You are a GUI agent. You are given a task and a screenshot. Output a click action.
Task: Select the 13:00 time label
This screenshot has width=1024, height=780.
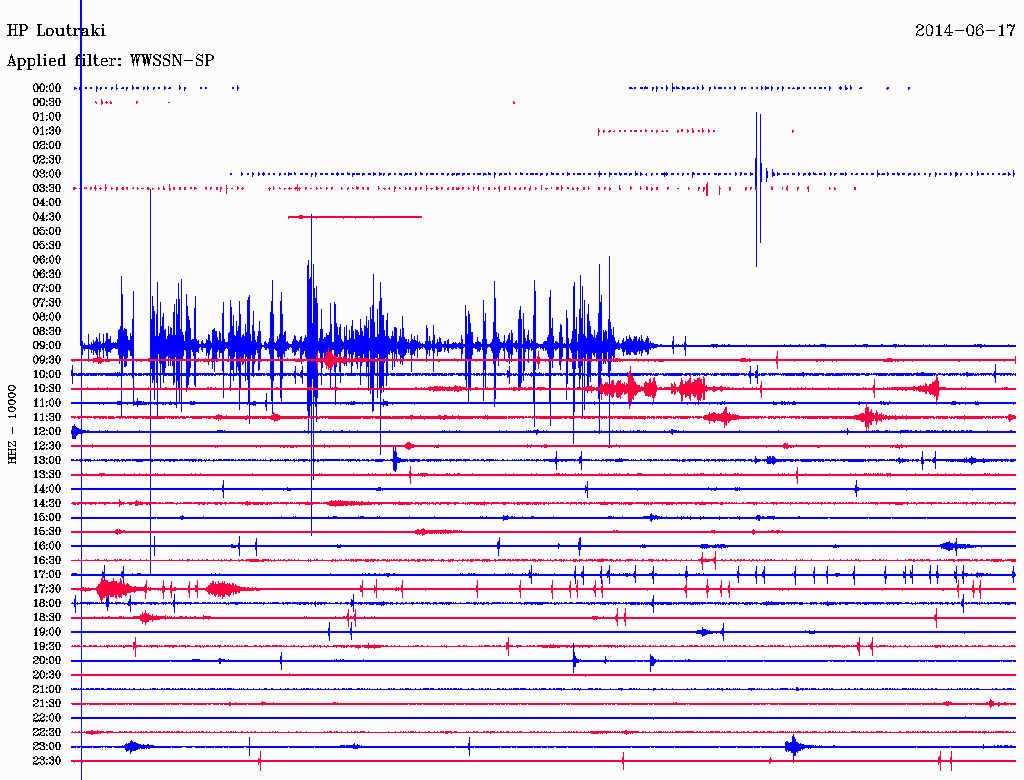pyautogui.click(x=47, y=460)
